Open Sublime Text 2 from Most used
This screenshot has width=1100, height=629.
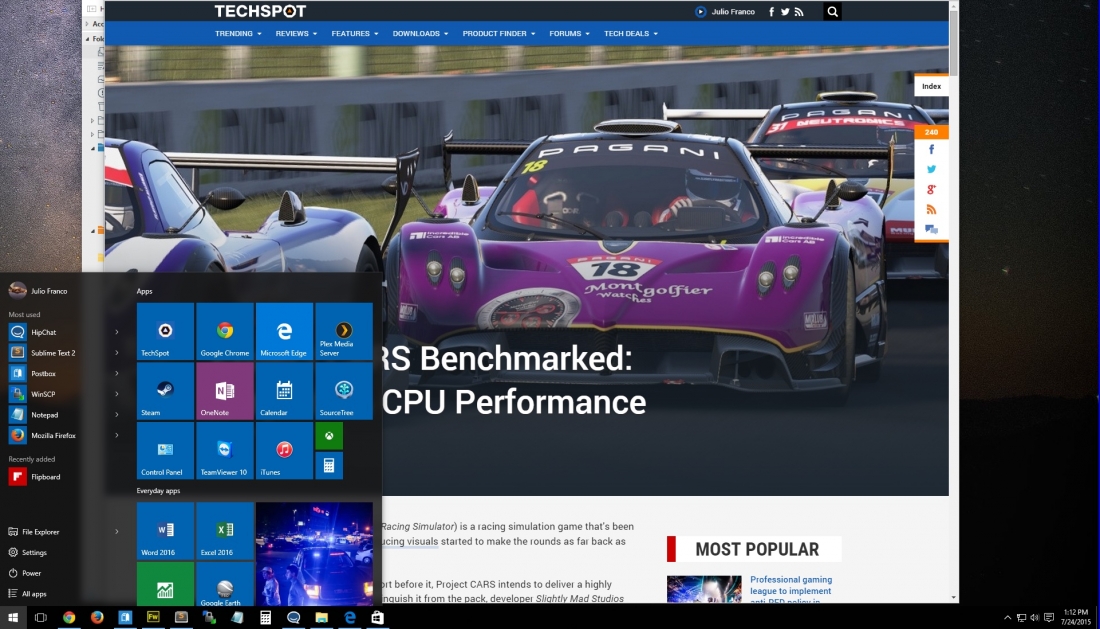[42, 353]
